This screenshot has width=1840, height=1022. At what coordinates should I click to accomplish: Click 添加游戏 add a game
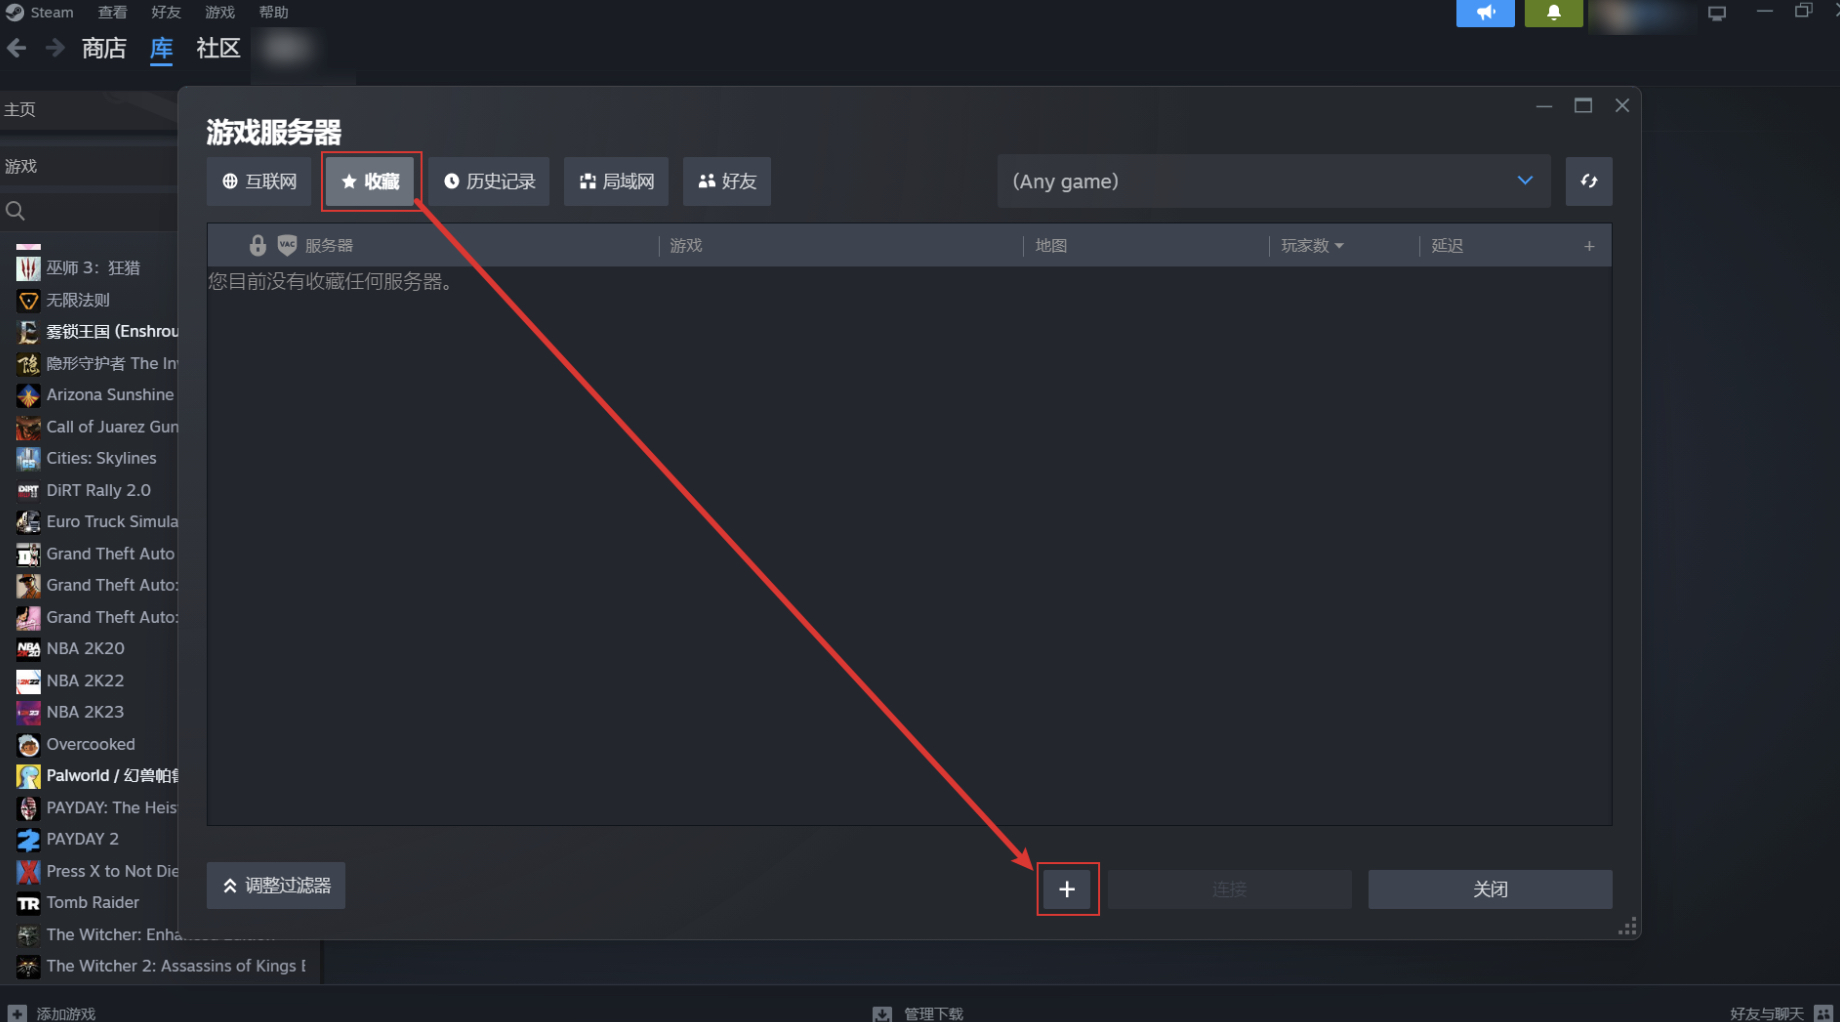(52, 1013)
